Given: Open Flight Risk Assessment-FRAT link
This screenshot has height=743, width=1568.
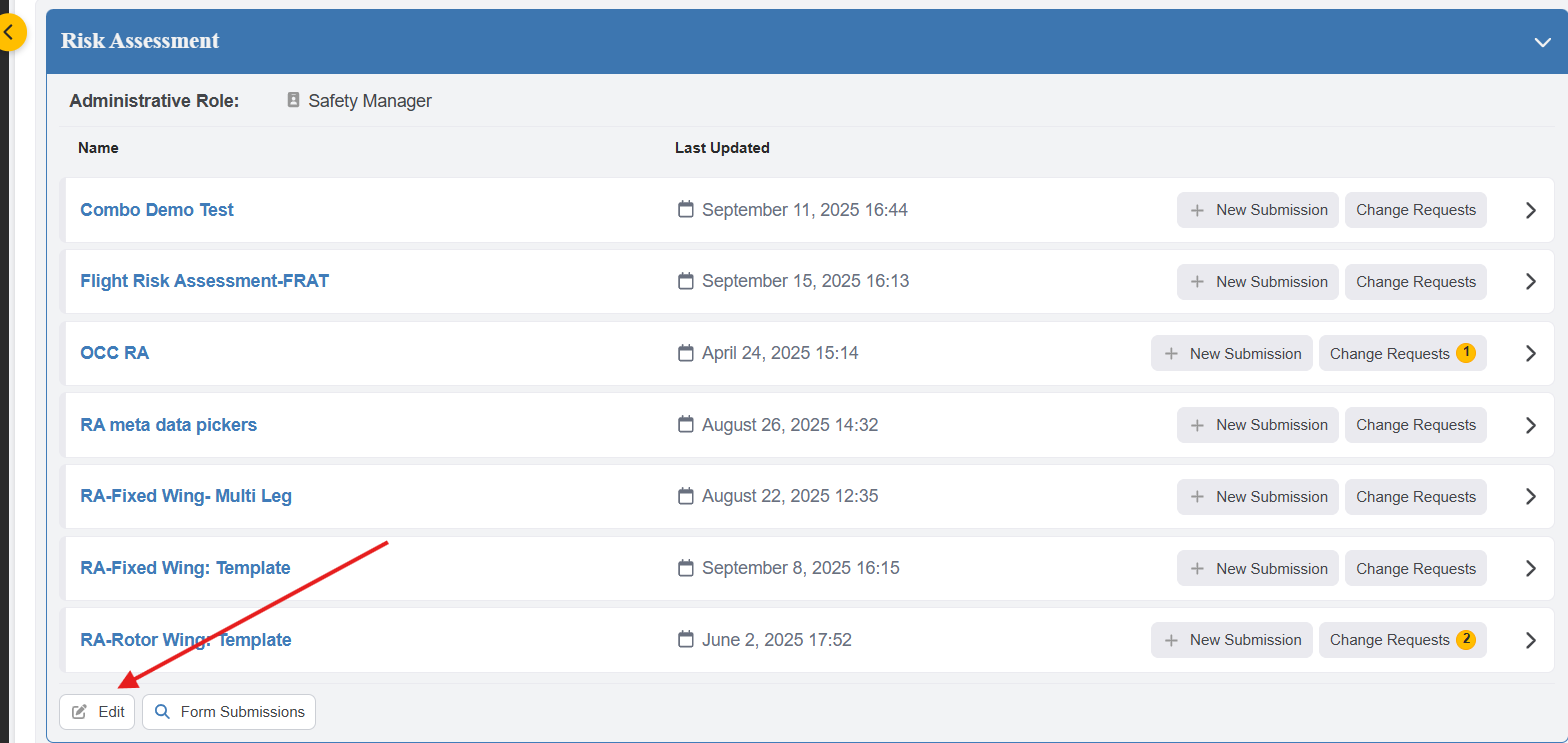Looking at the screenshot, I should pyautogui.click(x=204, y=281).
